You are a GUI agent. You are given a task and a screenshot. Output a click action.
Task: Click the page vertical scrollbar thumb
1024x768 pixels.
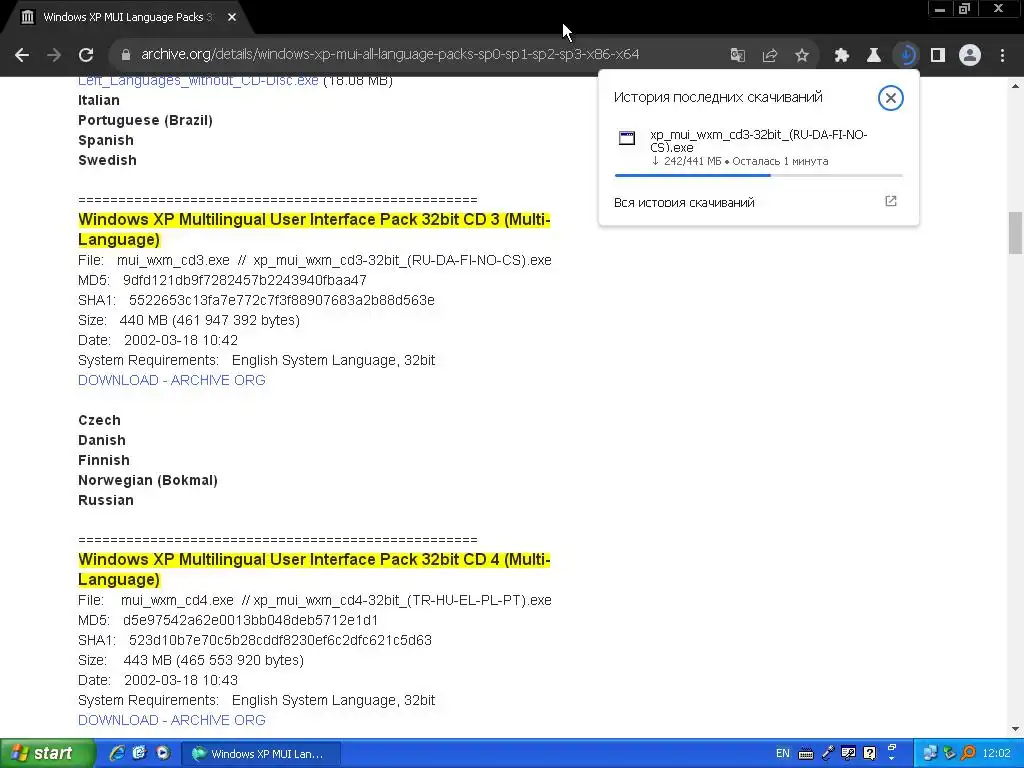point(1016,232)
